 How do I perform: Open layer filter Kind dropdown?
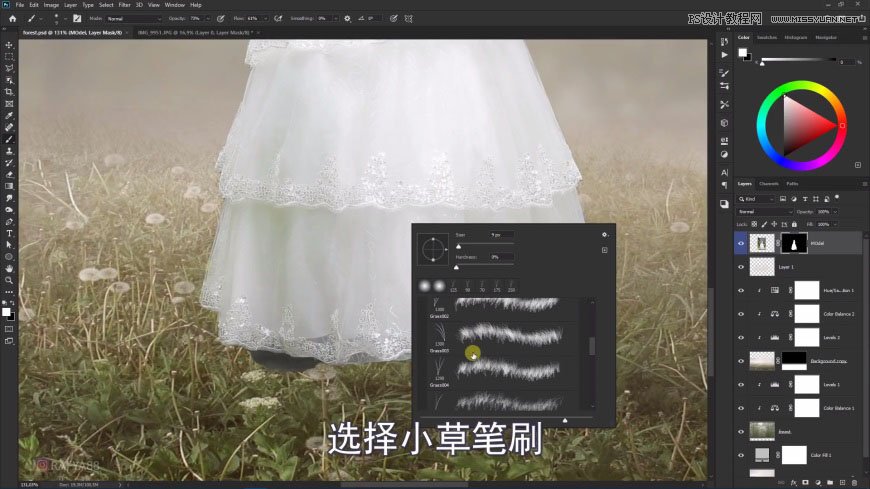756,199
